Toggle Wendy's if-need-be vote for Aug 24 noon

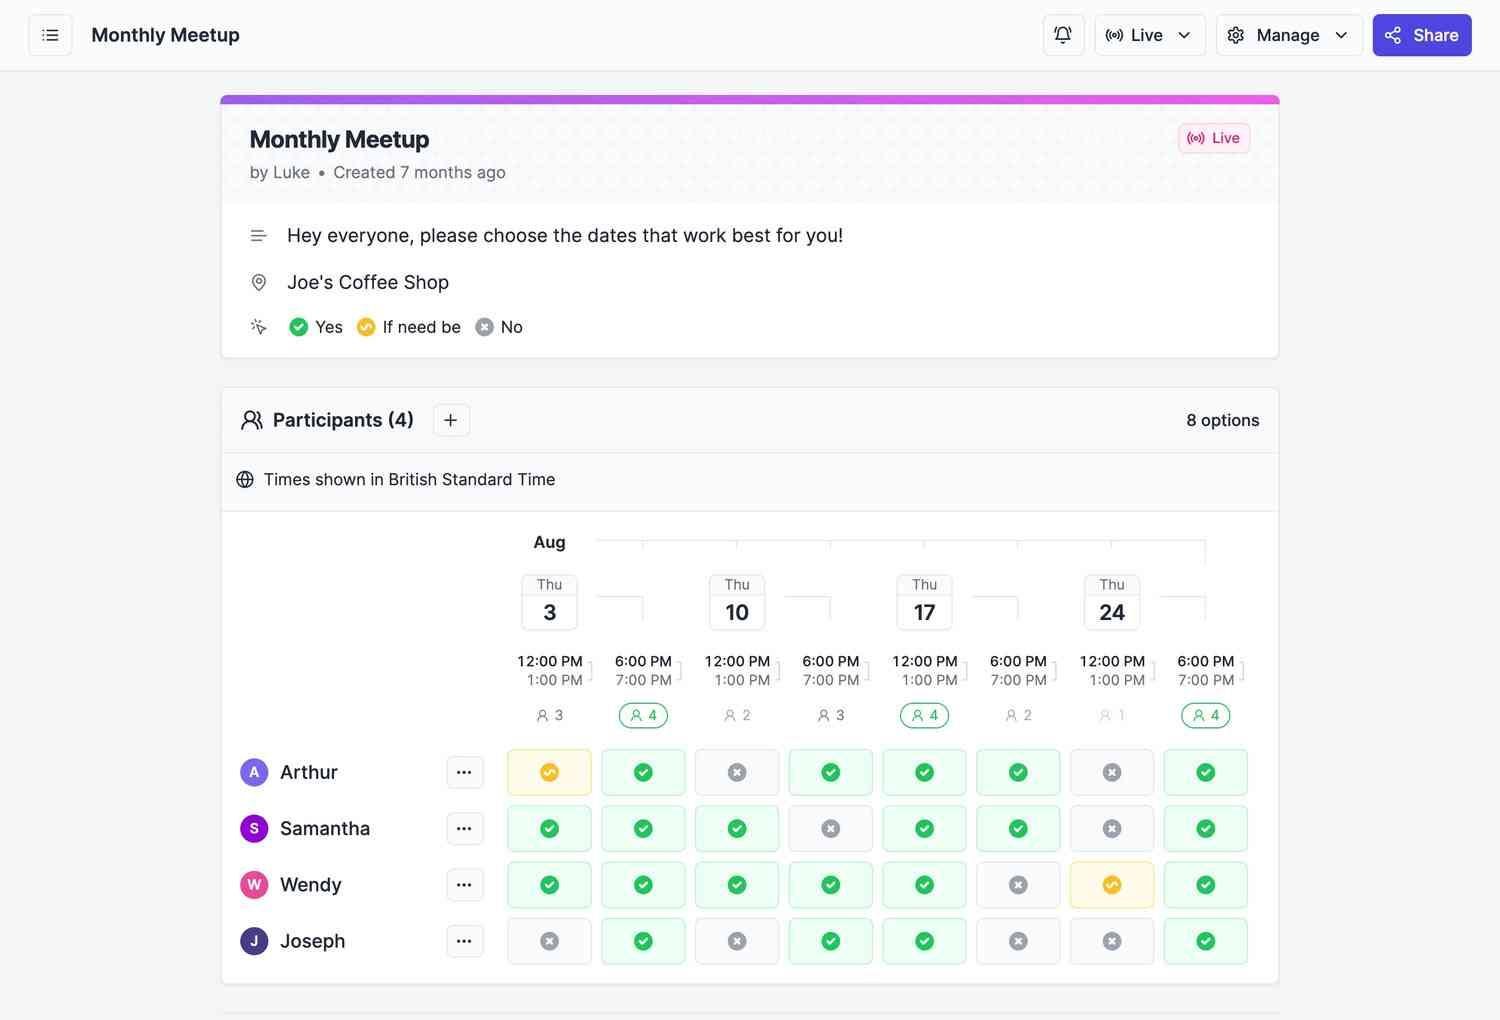(1111, 885)
